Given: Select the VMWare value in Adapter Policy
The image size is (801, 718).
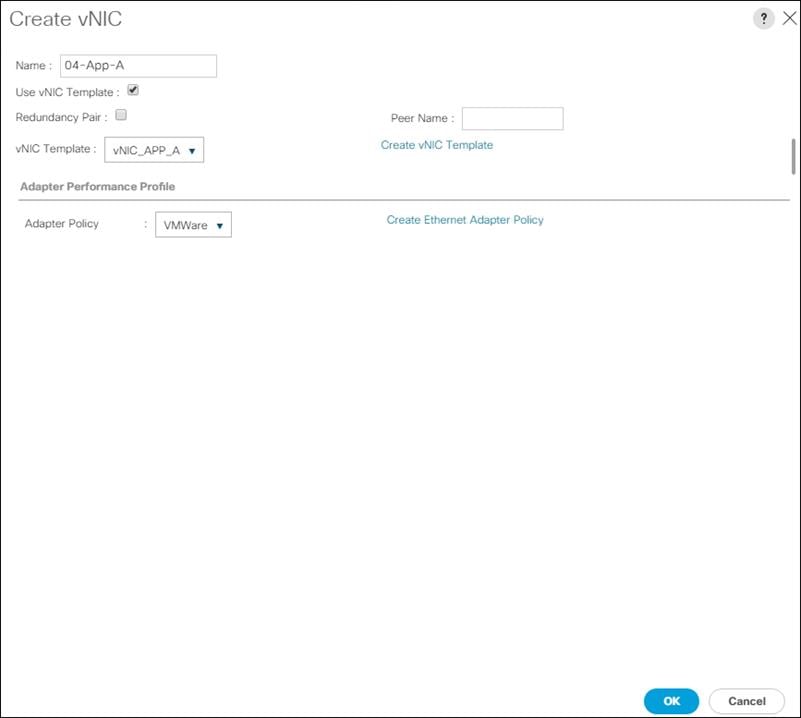Looking at the screenshot, I should 184,224.
